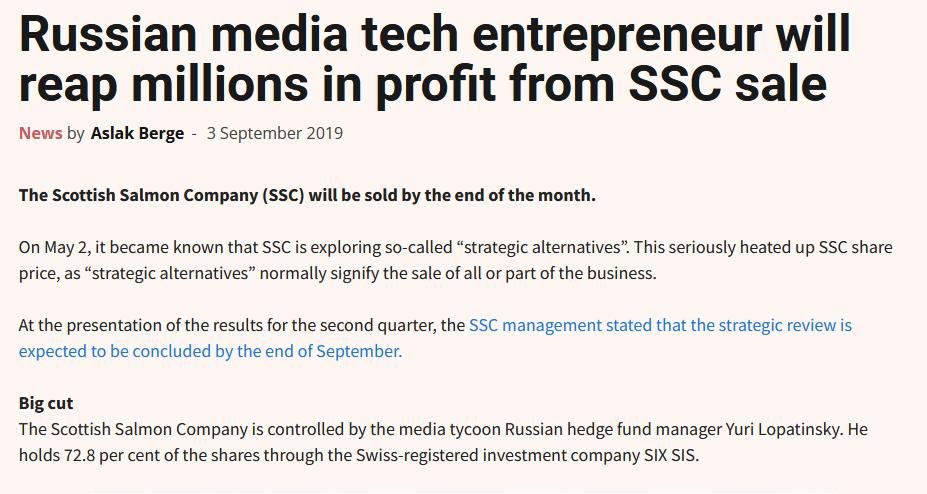Screen dimensions: 927x494
Task: Click the bold lead sentence about SSC
Action: 307,194
